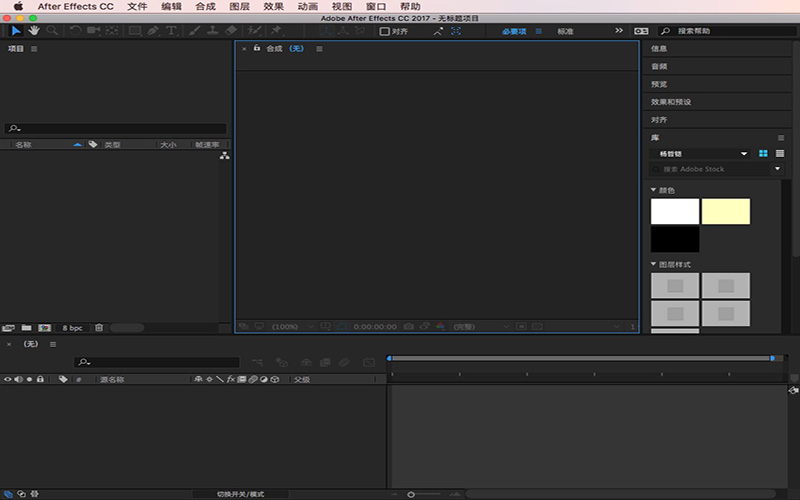Viewport: 800px width, 500px height.
Task: Open the timeline panel menu
Action: click(53, 344)
